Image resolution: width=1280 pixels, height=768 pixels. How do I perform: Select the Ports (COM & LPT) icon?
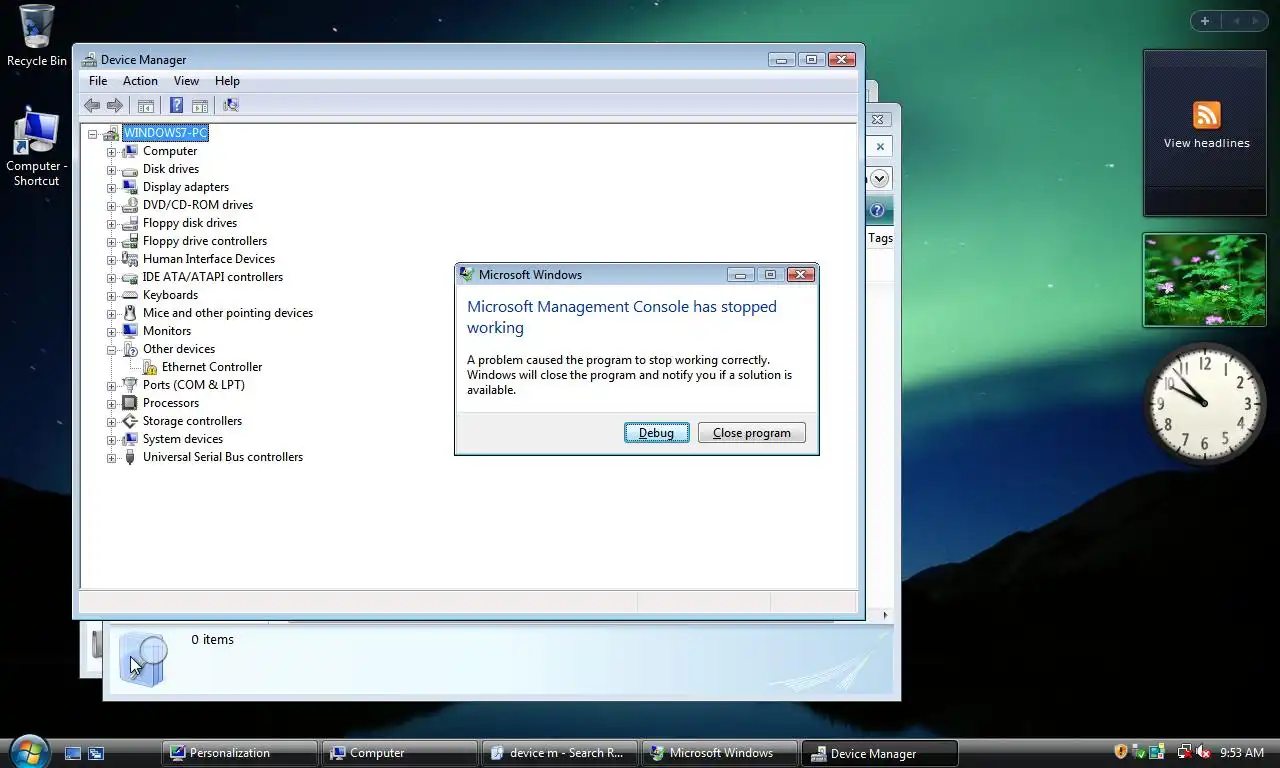tap(130, 385)
